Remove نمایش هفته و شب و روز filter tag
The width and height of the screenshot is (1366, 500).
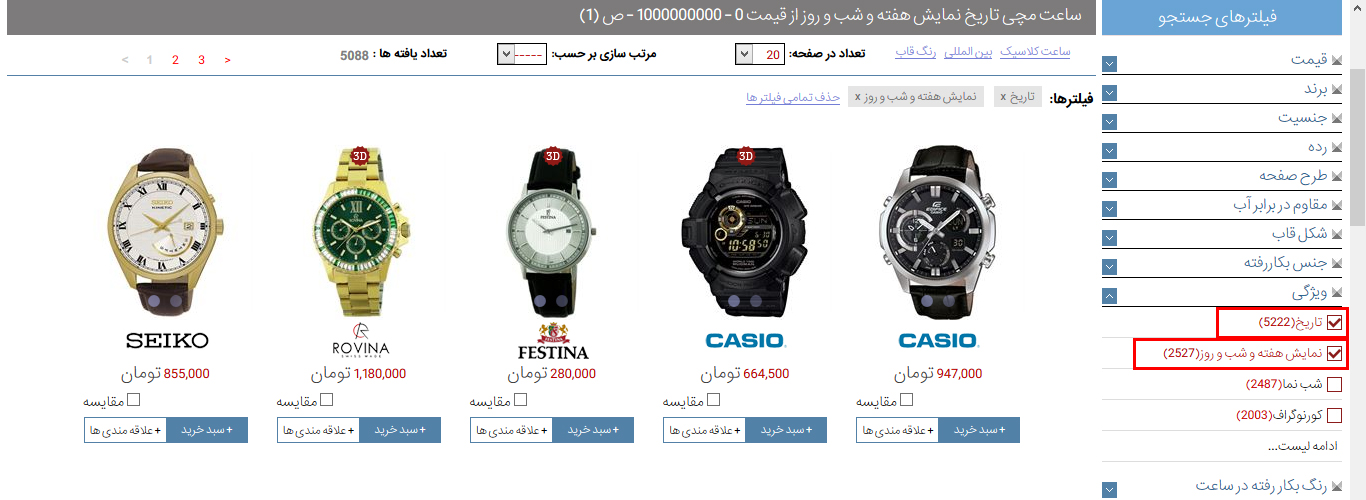(x=857, y=97)
